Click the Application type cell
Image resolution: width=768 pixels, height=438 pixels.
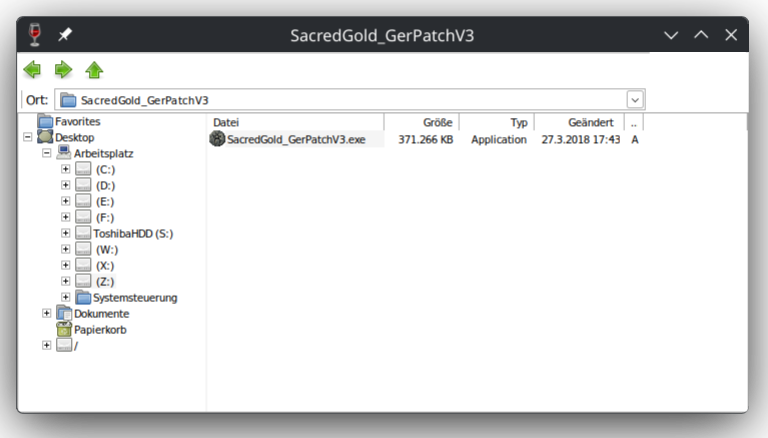click(499, 140)
